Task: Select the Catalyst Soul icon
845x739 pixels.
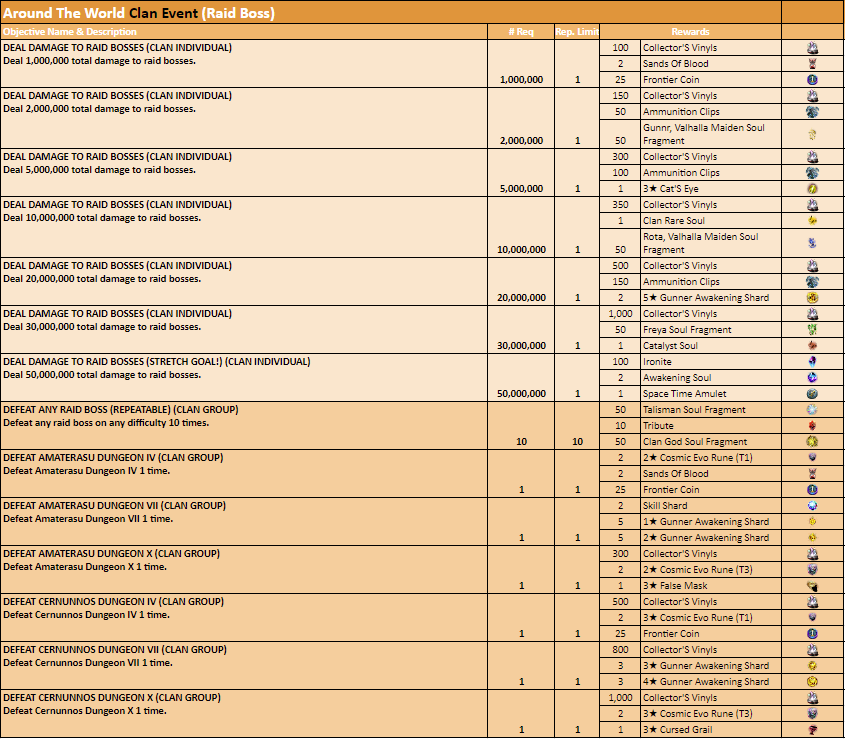Action: pyautogui.click(x=812, y=346)
